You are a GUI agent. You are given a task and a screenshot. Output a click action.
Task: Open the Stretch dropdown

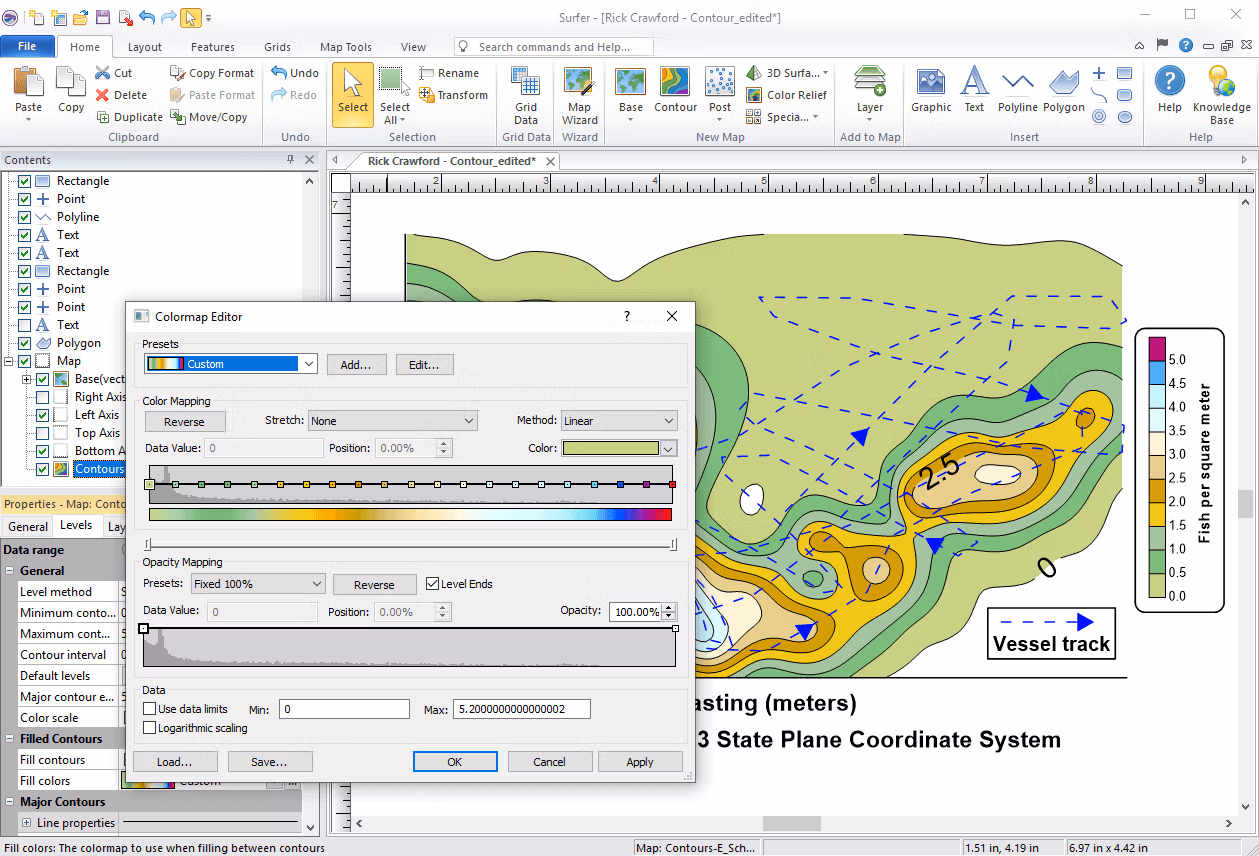393,421
